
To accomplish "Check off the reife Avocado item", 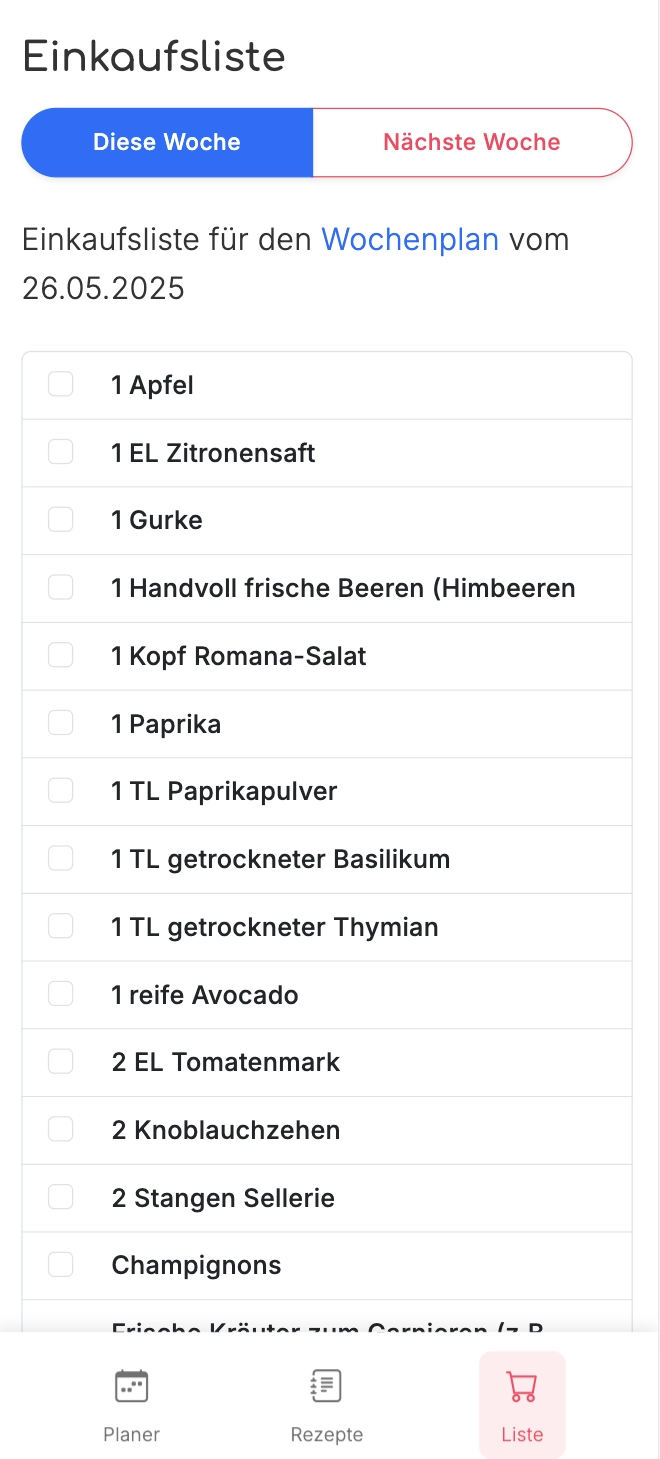I will (x=61, y=994).
